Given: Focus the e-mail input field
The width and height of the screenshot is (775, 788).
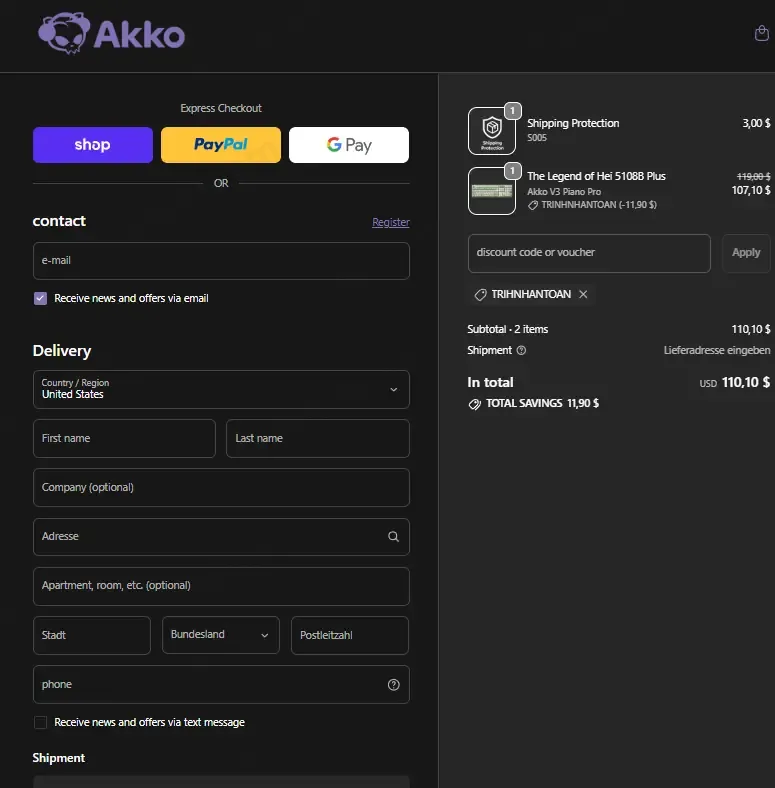Looking at the screenshot, I should tap(221, 261).
